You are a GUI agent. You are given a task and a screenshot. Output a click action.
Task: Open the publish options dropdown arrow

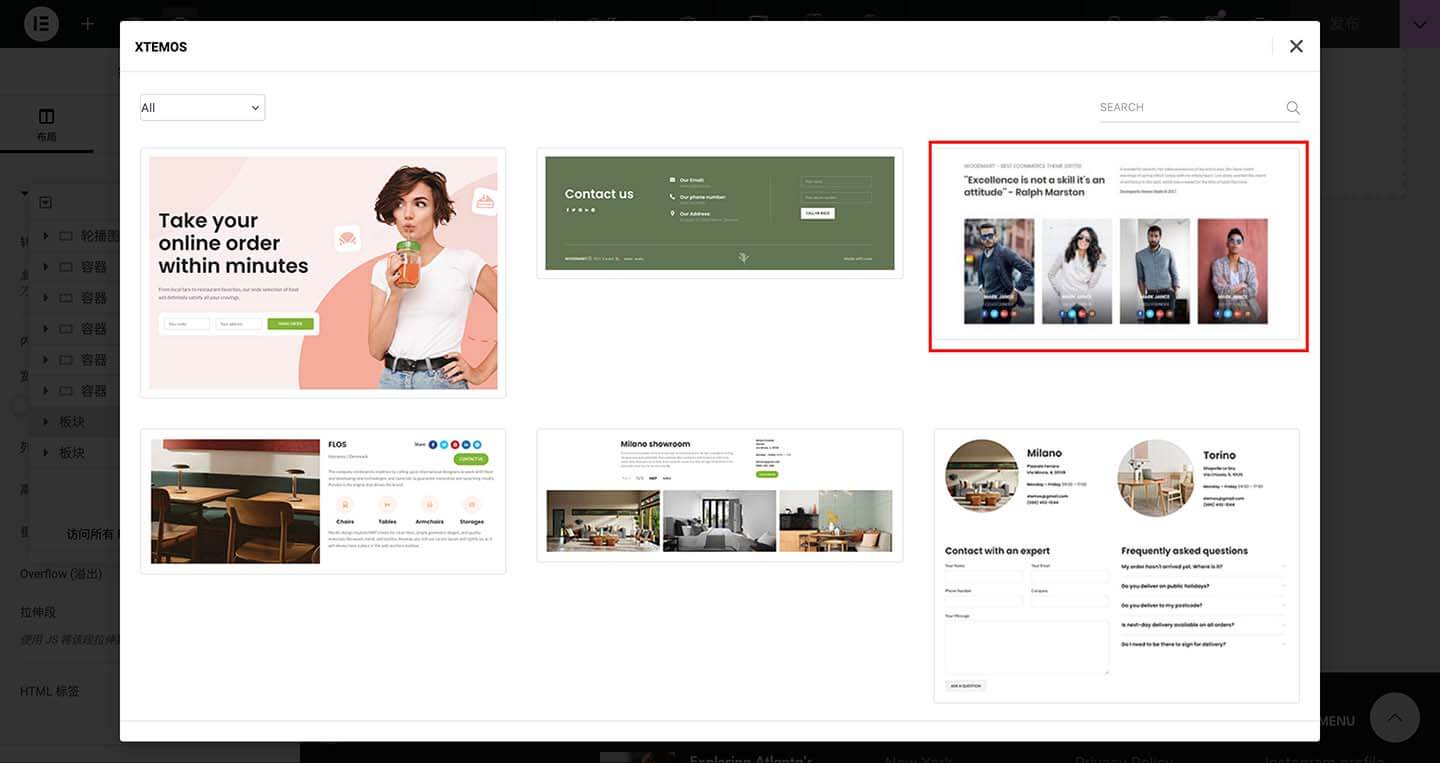pyautogui.click(x=1420, y=24)
